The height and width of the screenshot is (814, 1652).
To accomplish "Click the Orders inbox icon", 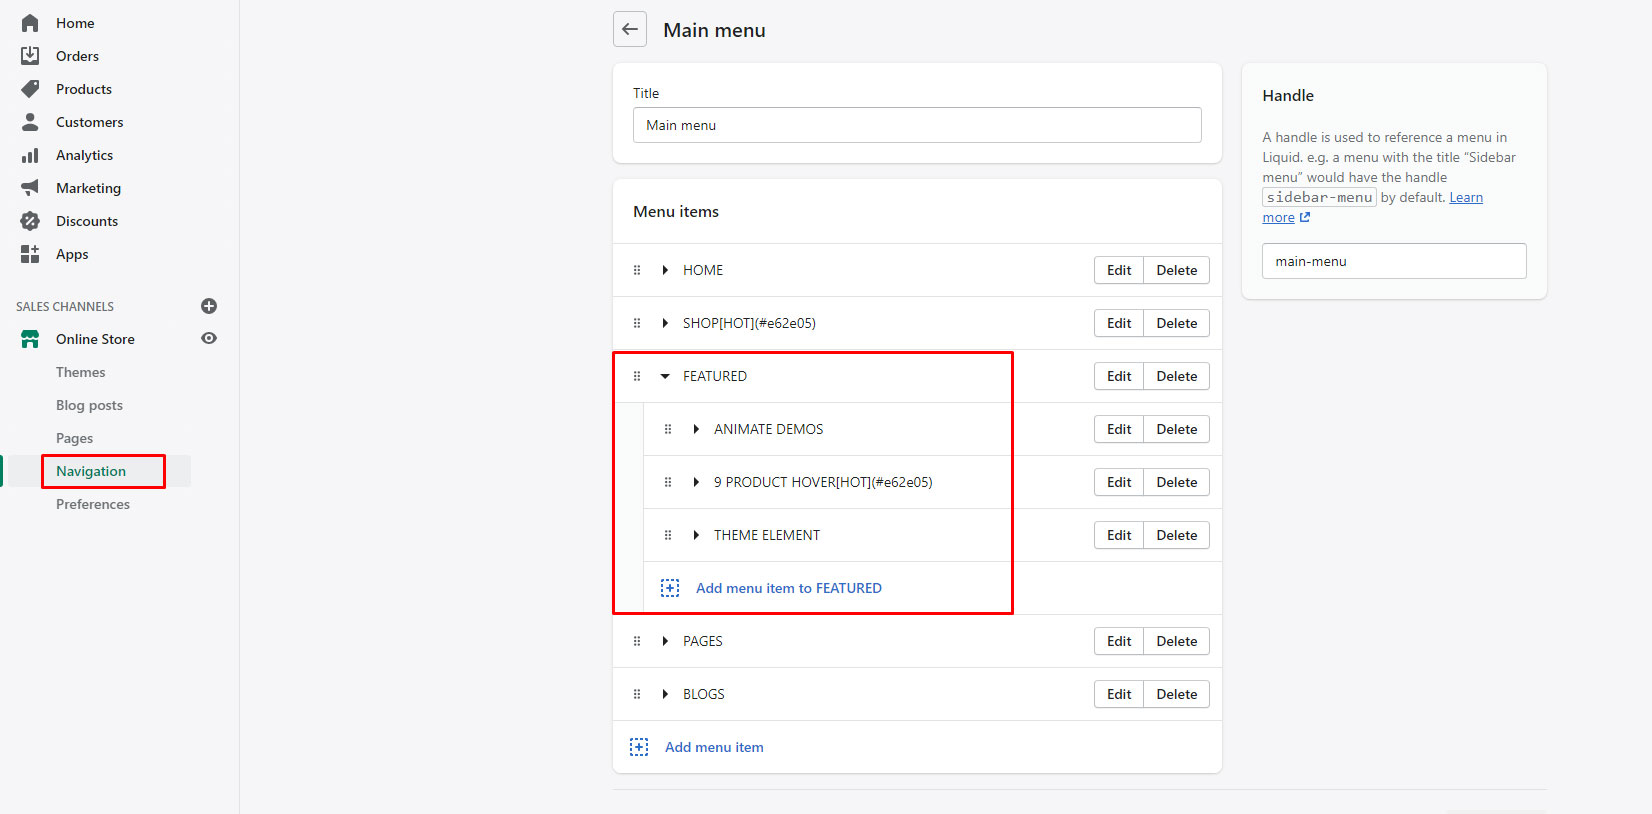I will coord(30,56).
